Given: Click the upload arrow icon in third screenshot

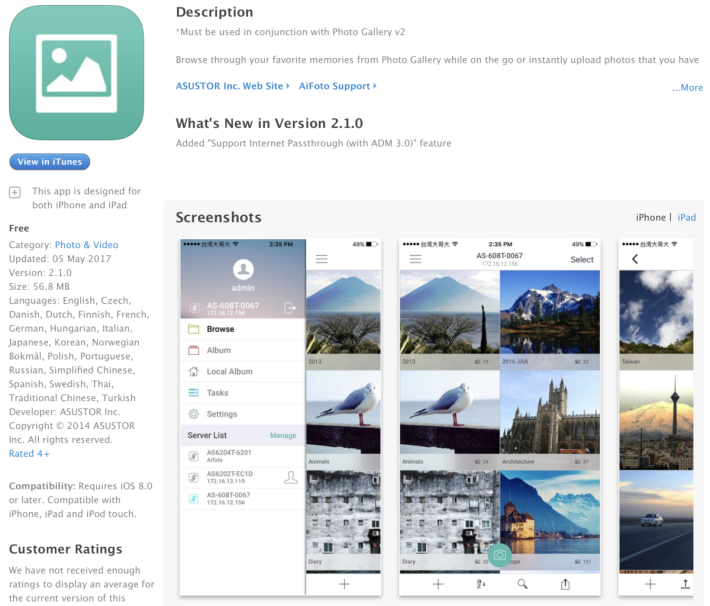Looking at the screenshot, I should 686,584.
